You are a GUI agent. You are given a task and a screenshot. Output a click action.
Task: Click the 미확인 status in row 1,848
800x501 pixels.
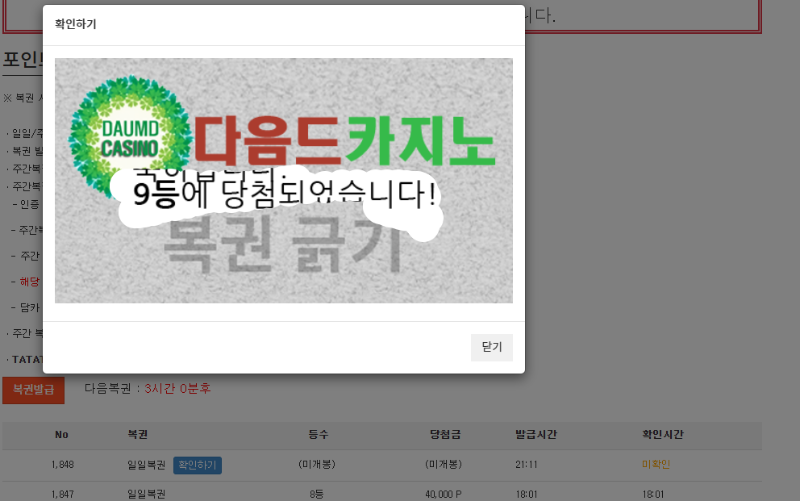656,465
